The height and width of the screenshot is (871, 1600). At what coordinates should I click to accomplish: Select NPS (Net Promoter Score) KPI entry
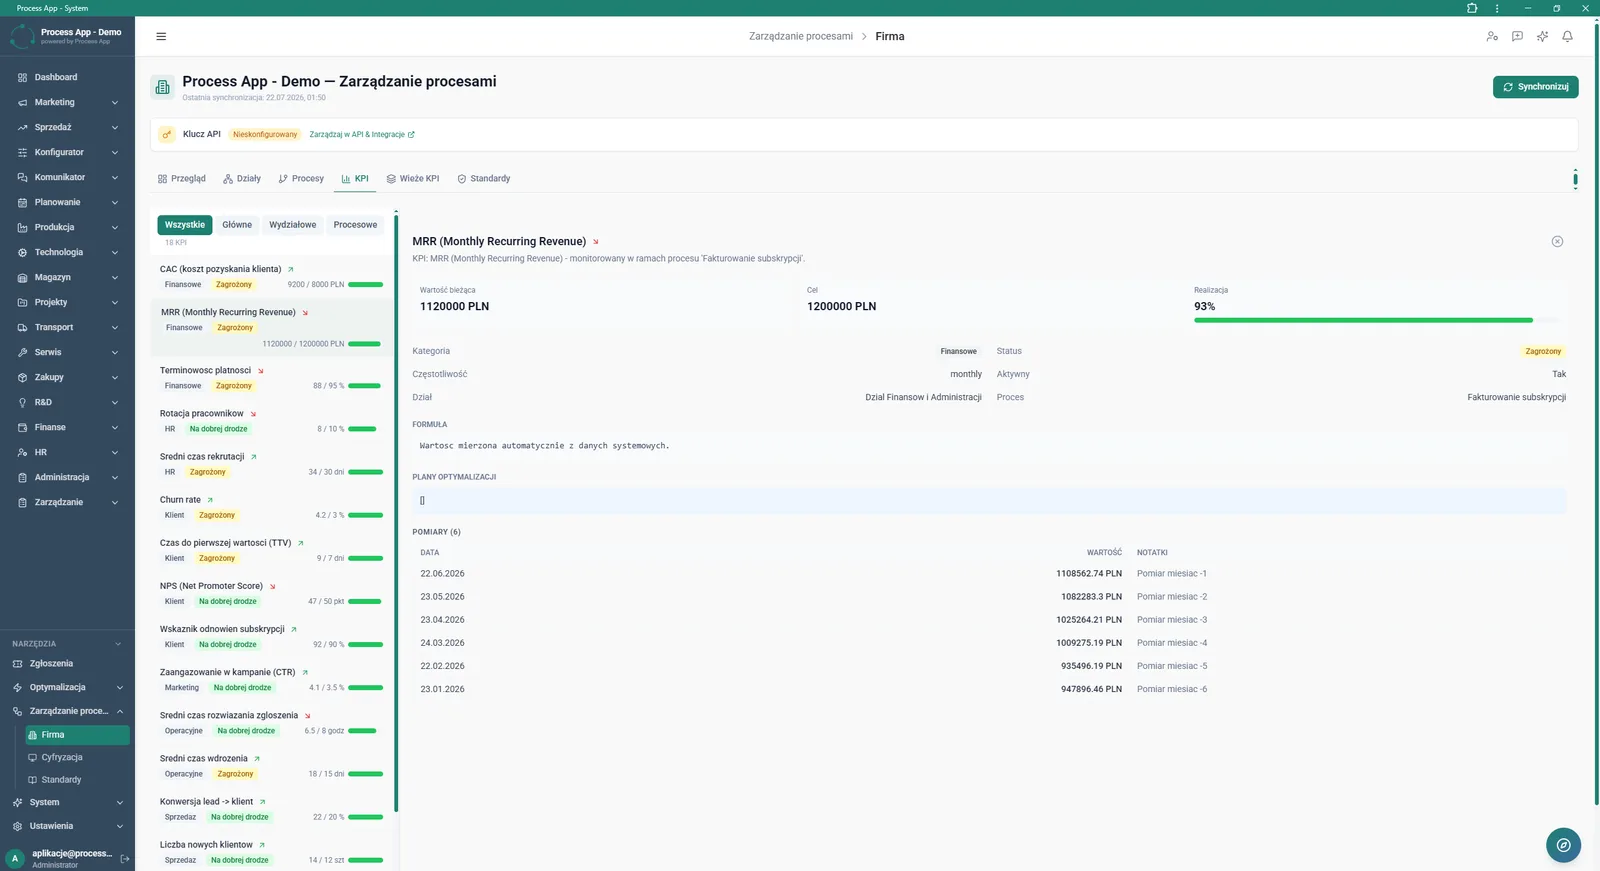point(271,593)
